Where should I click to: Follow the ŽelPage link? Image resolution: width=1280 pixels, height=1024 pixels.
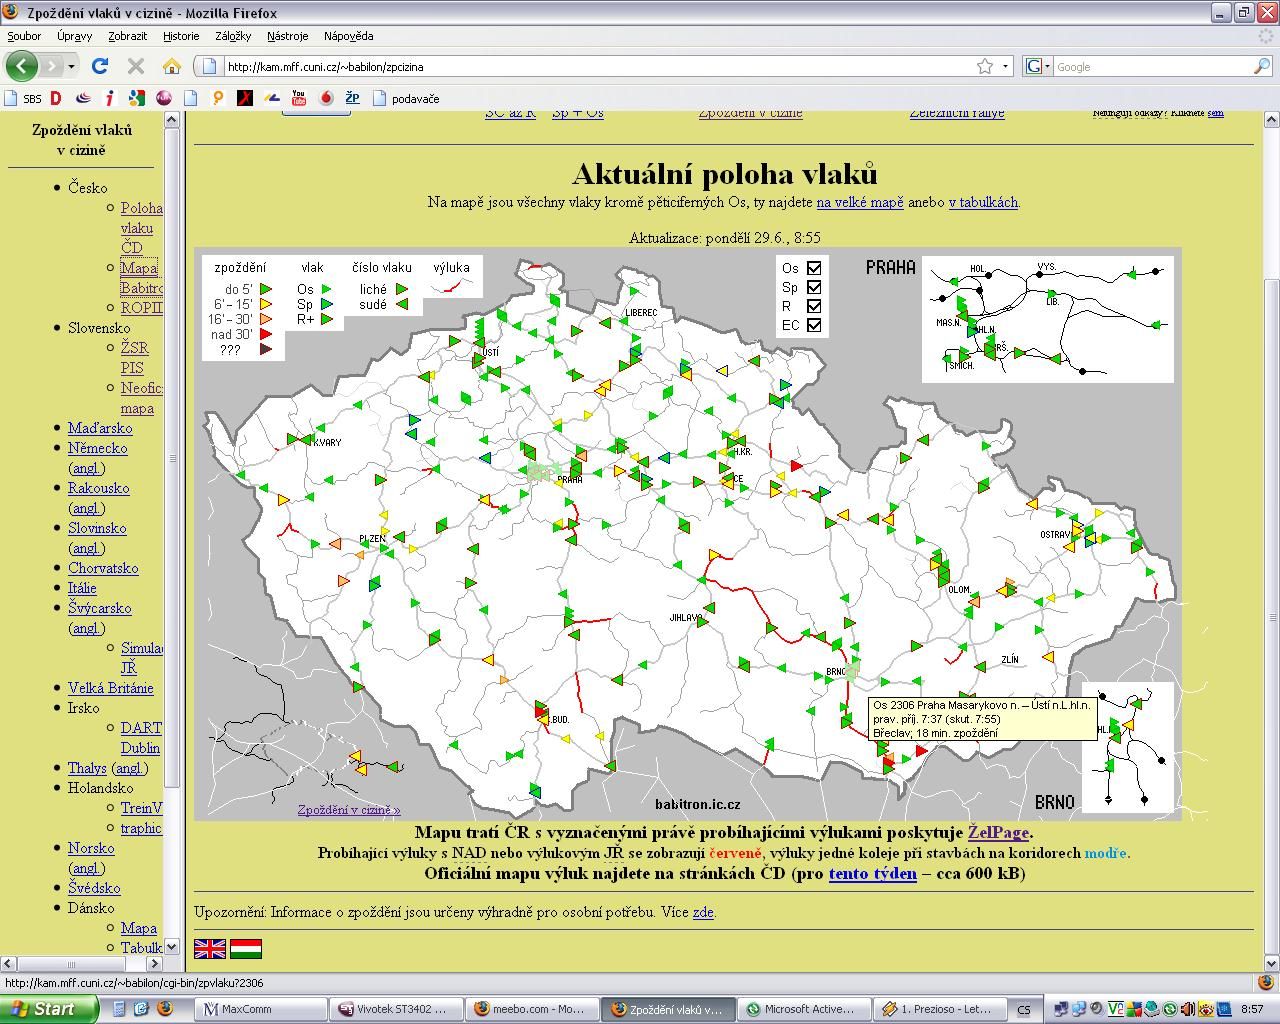pyautogui.click(x=998, y=832)
